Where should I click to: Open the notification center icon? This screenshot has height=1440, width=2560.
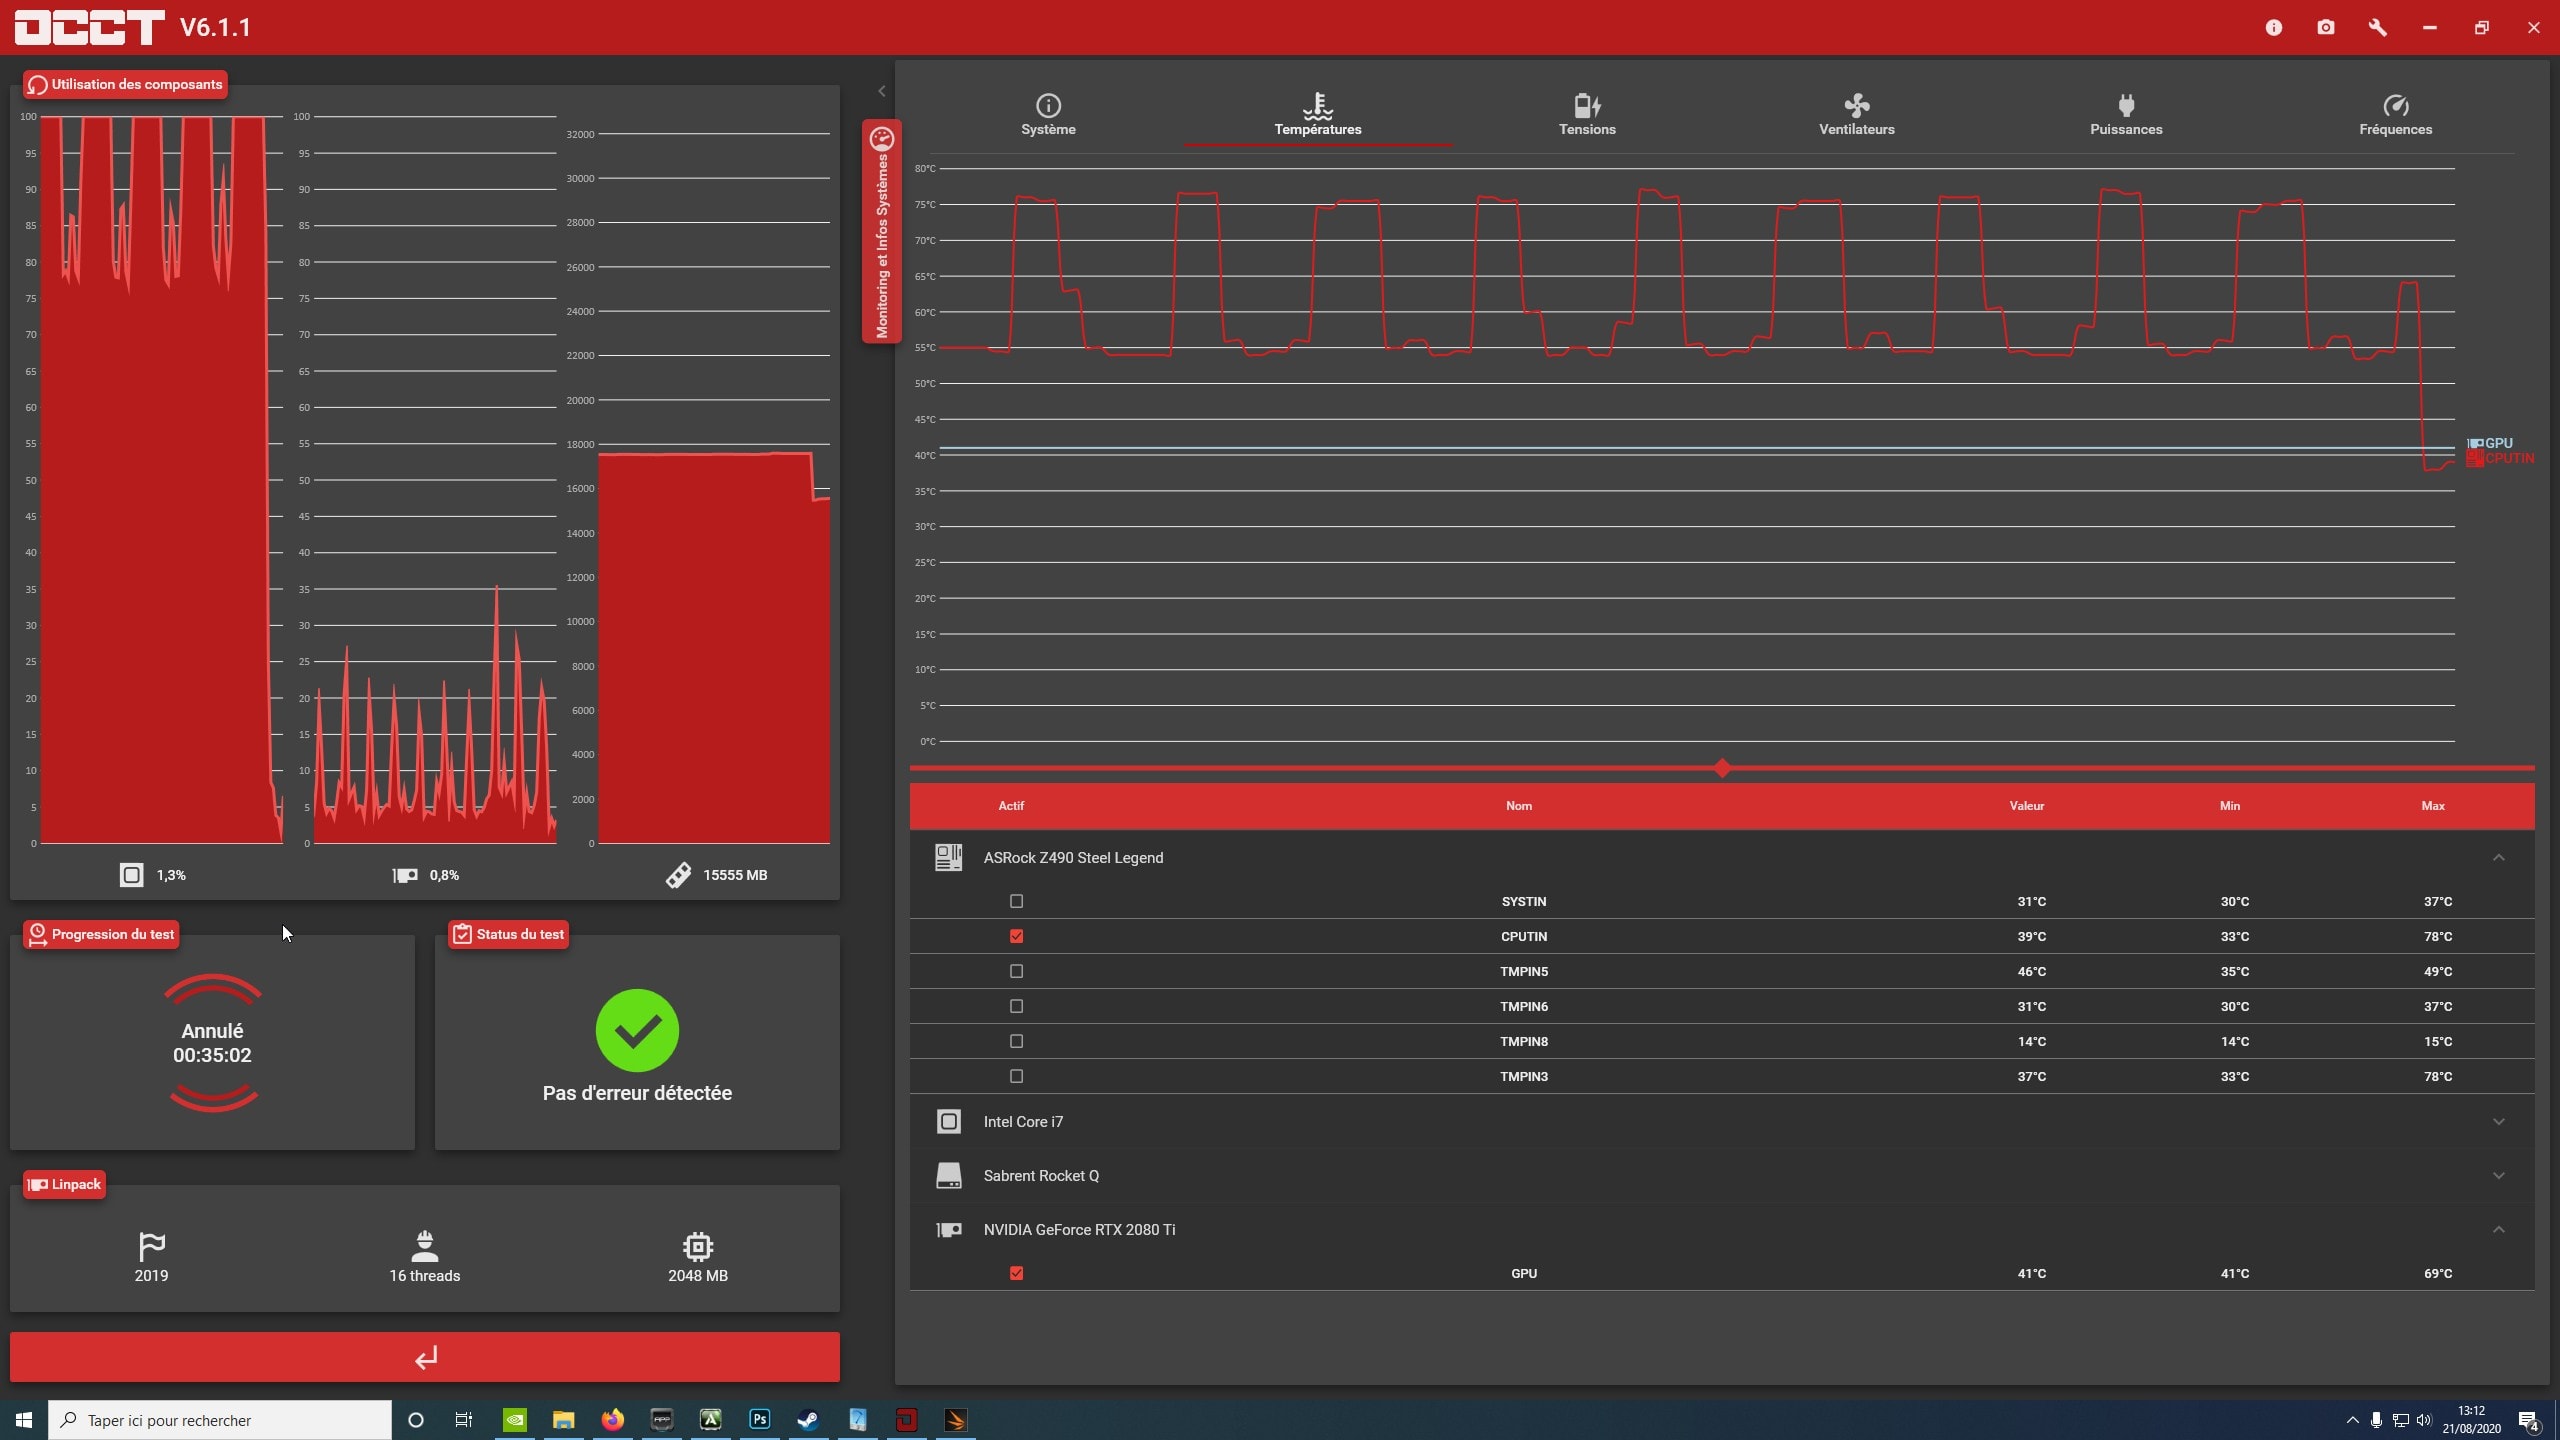[x=2529, y=1420]
